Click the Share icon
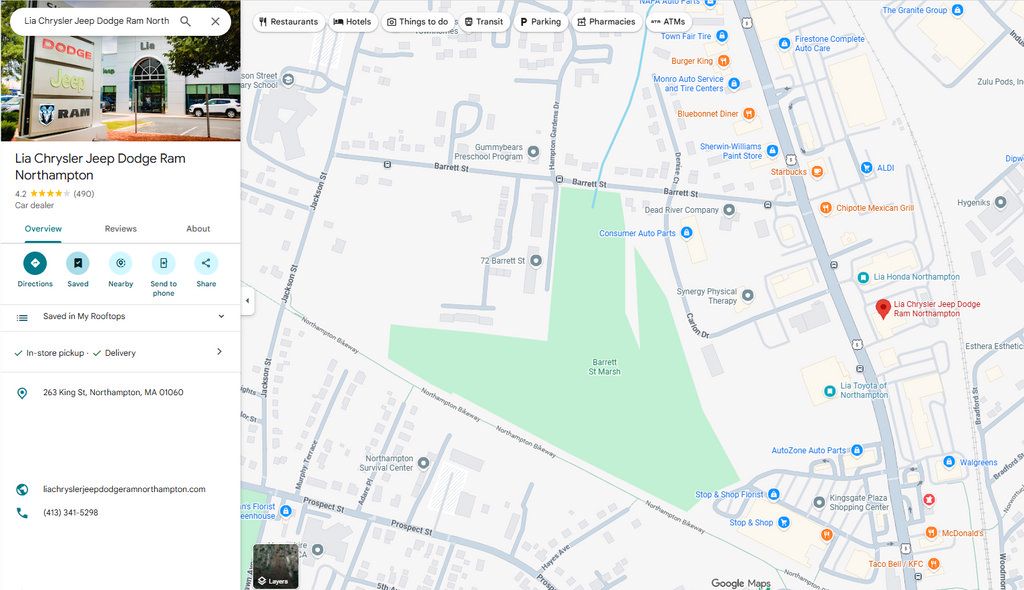 pyautogui.click(x=206, y=263)
